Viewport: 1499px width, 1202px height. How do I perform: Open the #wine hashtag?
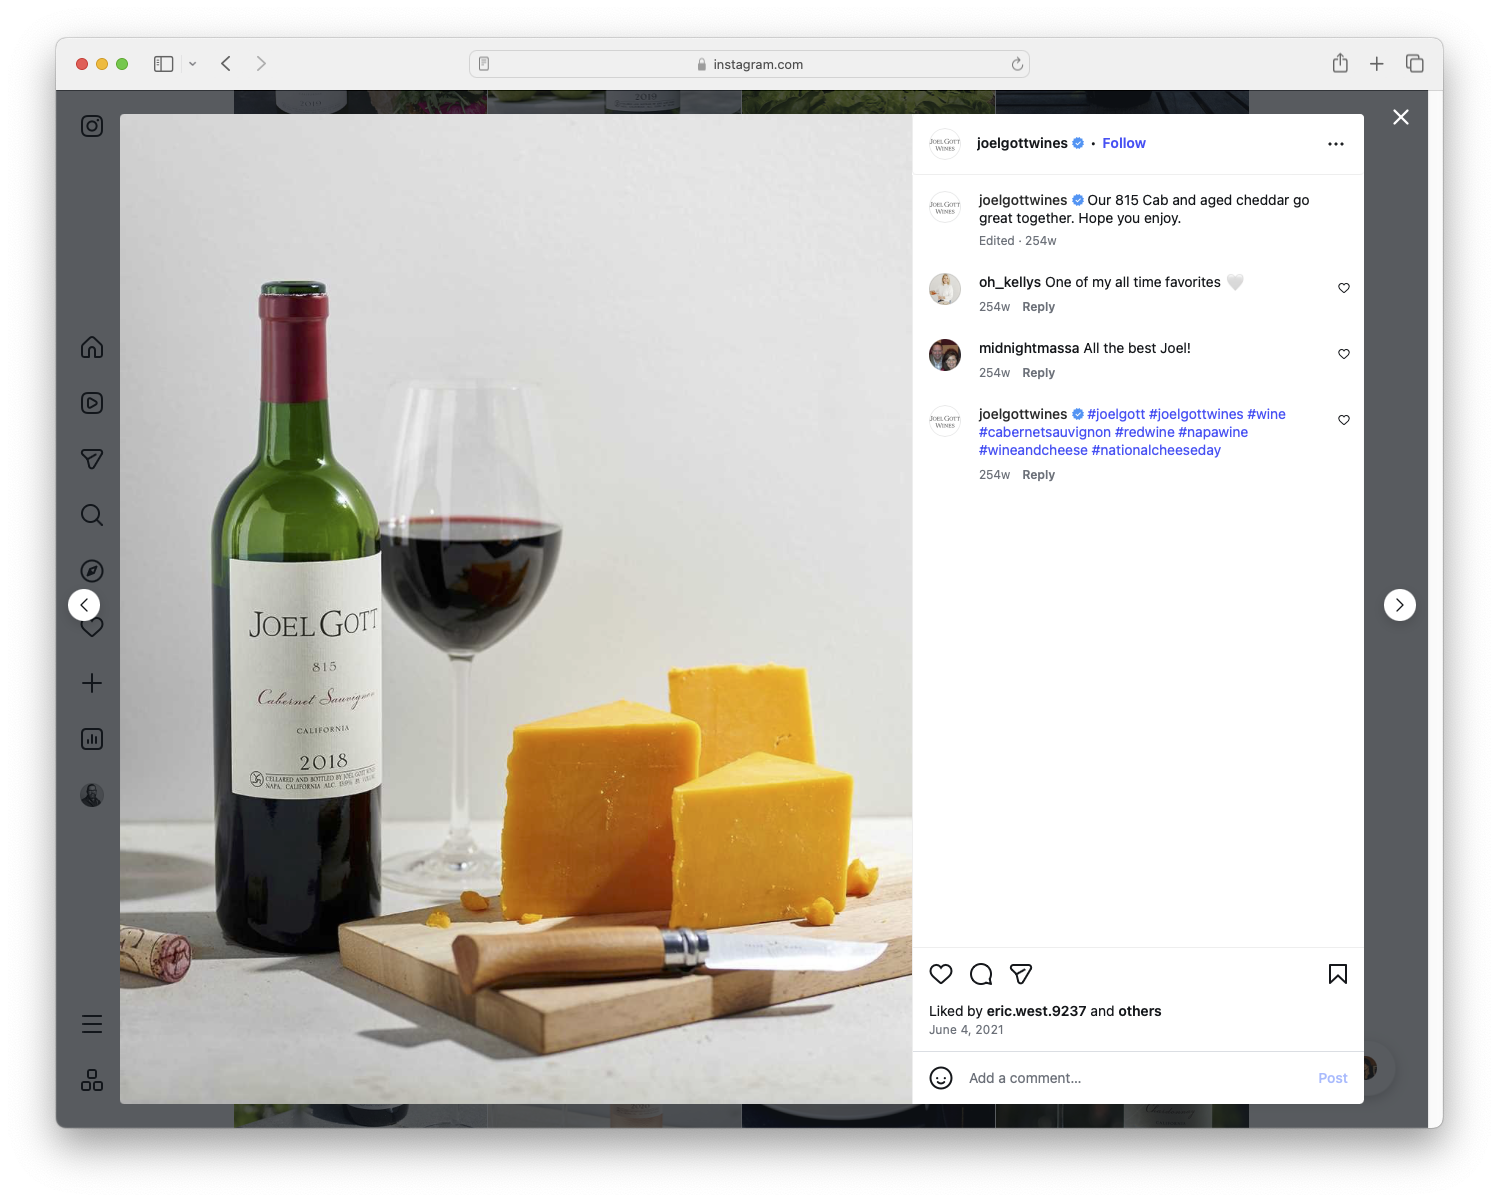(1266, 414)
